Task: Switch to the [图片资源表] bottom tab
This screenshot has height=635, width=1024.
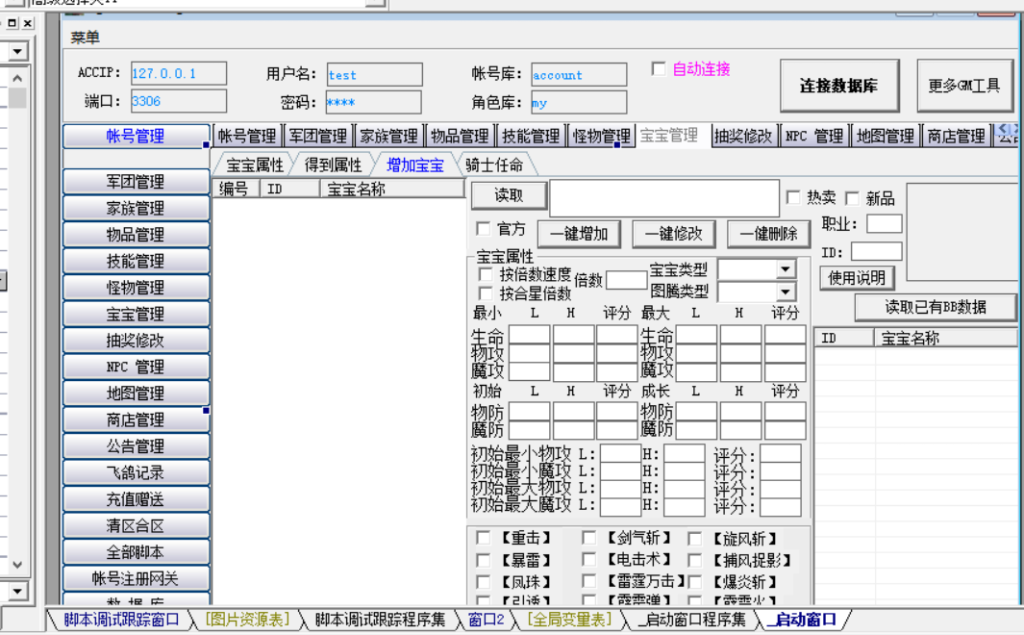Action: (247, 619)
